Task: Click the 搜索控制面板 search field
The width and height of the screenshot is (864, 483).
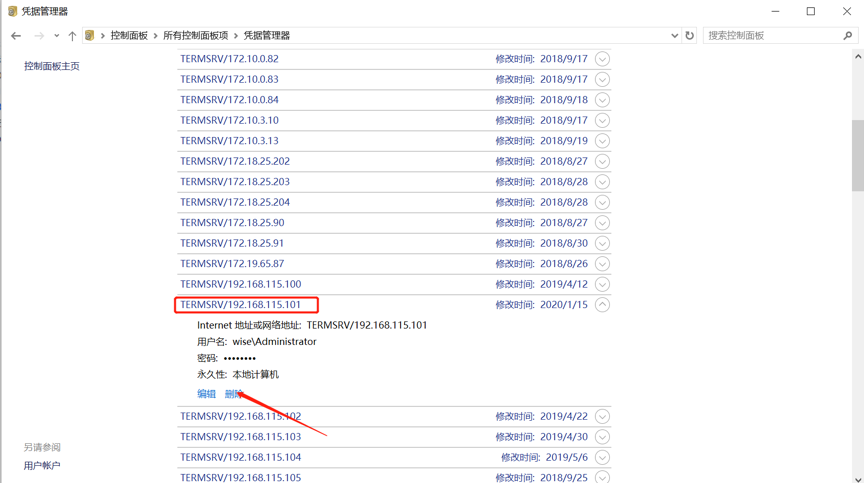Action: 770,36
